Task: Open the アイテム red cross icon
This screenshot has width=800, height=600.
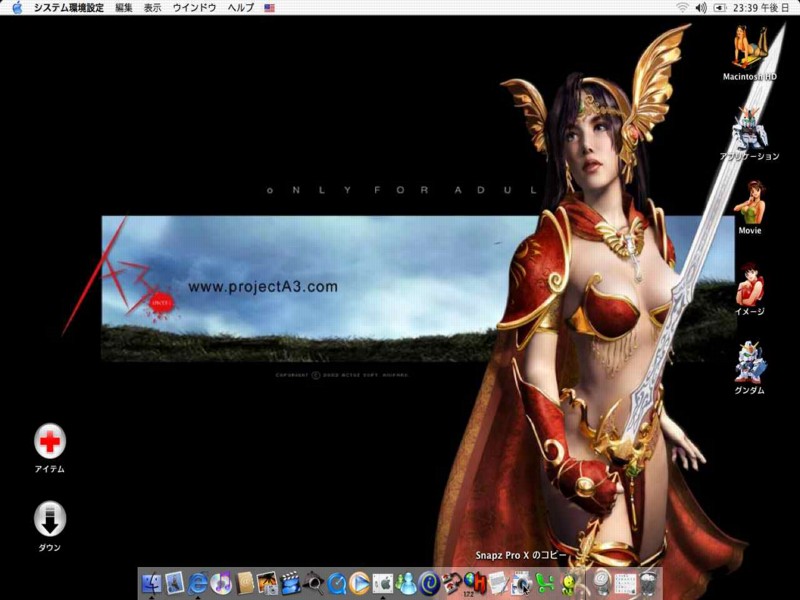Action: [x=49, y=441]
